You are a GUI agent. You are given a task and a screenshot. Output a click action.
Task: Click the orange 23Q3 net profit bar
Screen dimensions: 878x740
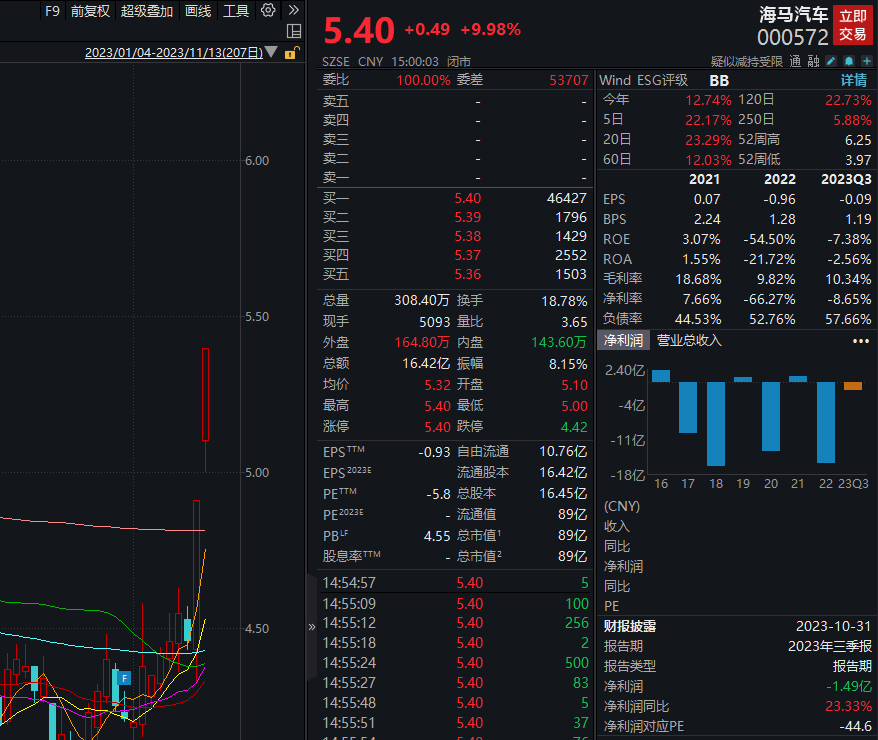853,386
